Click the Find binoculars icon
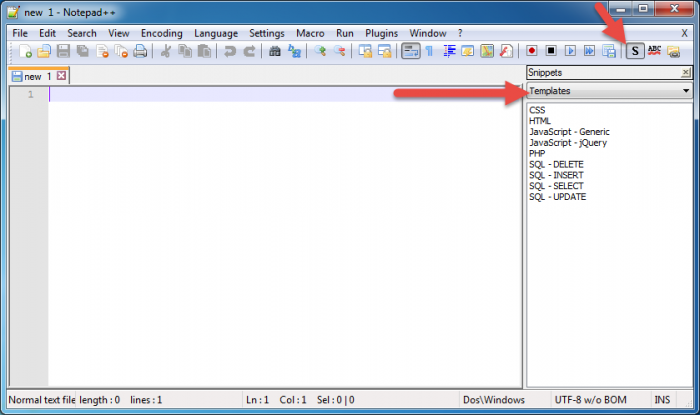This screenshot has height=415, width=700. [x=275, y=51]
